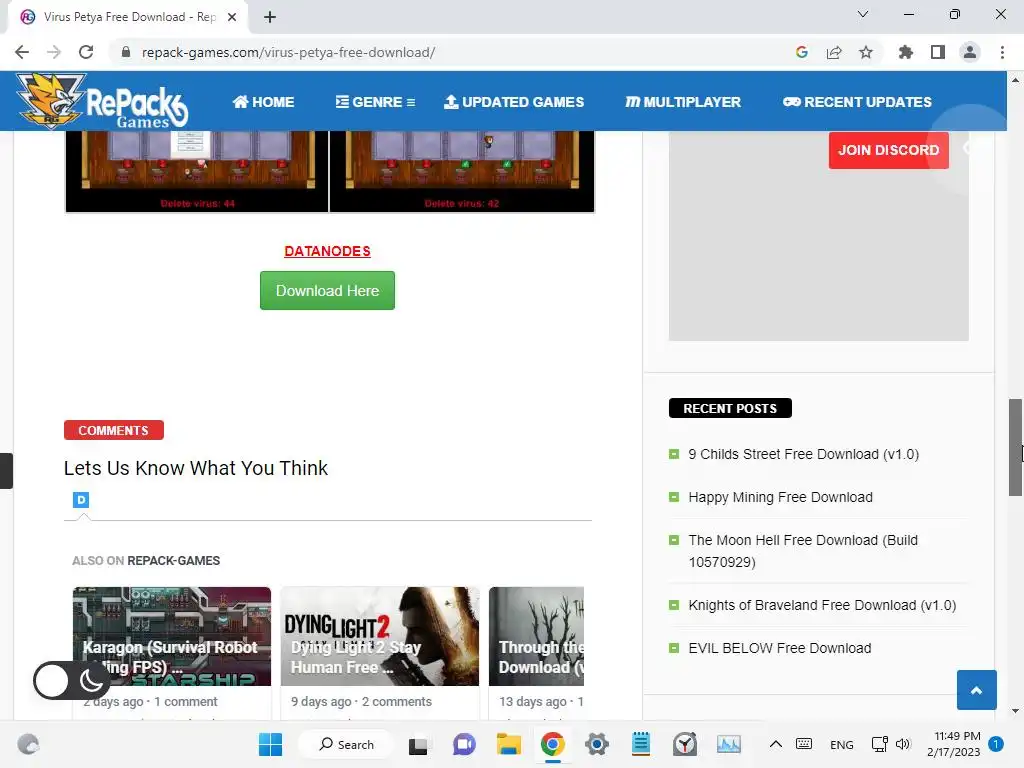Screen dimensions: 1024x768
Task: Open the DATANODES link
Action: [x=327, y=251]
